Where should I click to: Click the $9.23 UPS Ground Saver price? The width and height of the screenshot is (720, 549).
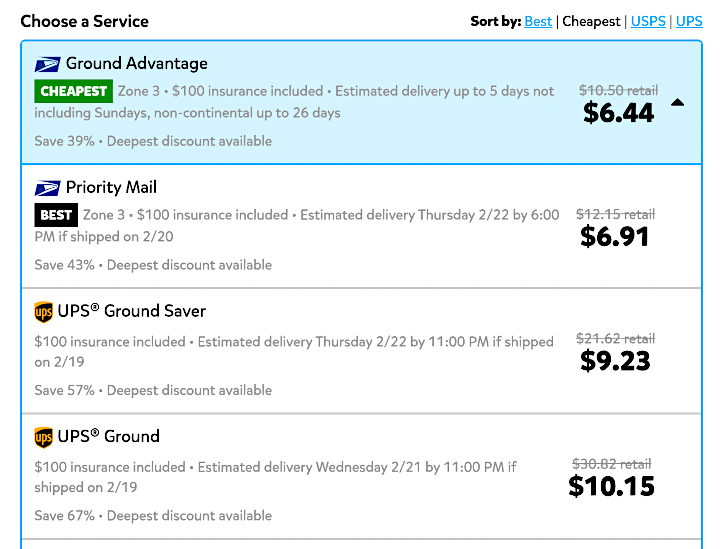point(615,361)
